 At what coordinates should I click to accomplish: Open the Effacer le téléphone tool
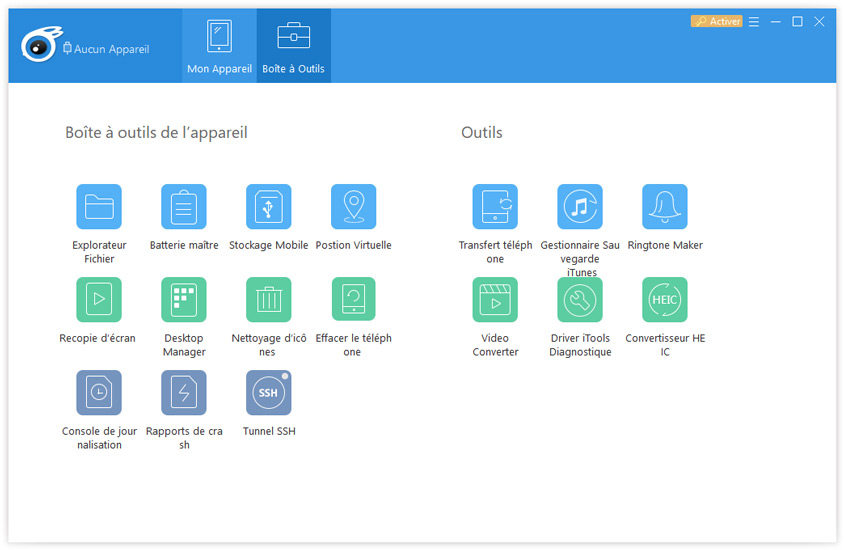[x=354, y=300]
